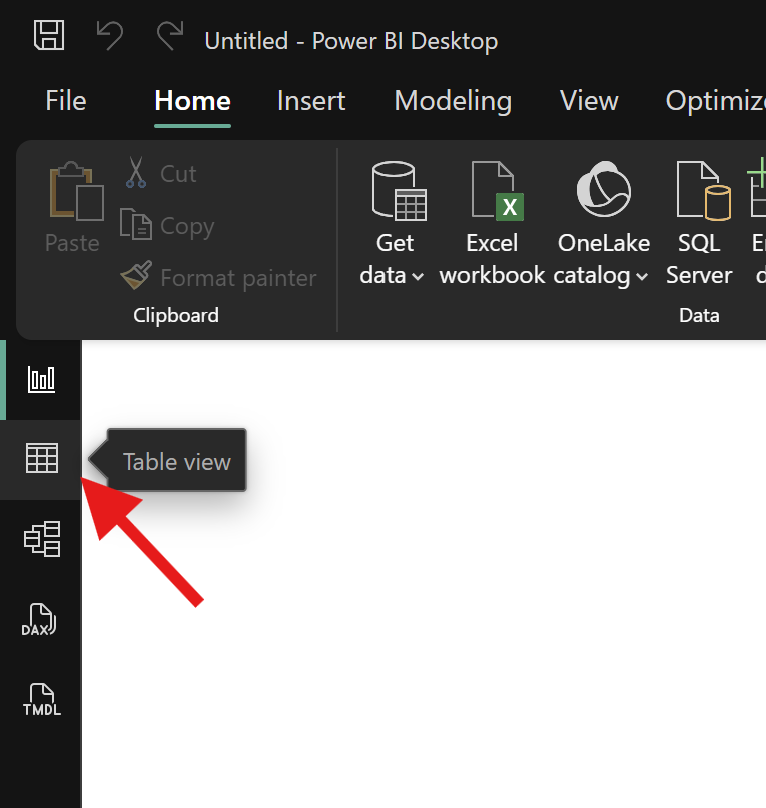Click the Undo arrow icon
766x808 pixels.
tap(110, 36)
